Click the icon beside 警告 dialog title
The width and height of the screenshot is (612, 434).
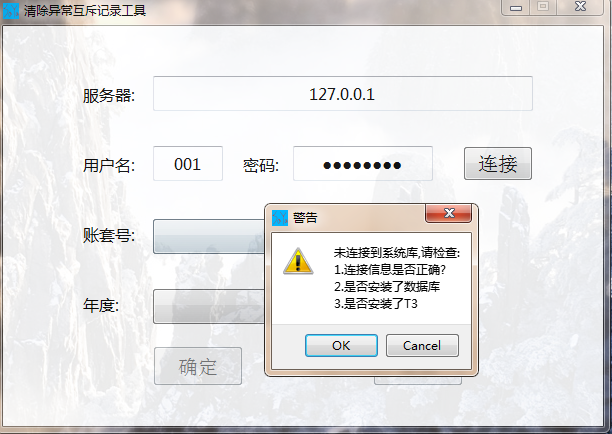[x=280, y=218]
